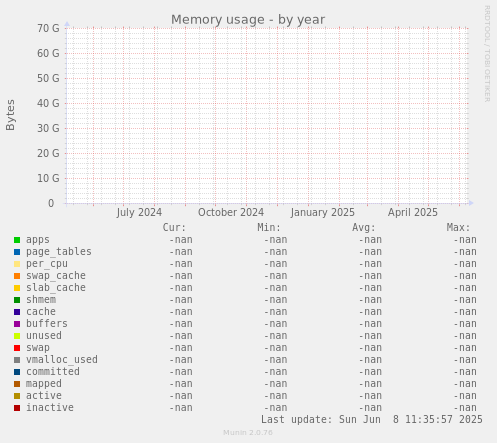Click the swap red swatch

click(x=17, y=348)
